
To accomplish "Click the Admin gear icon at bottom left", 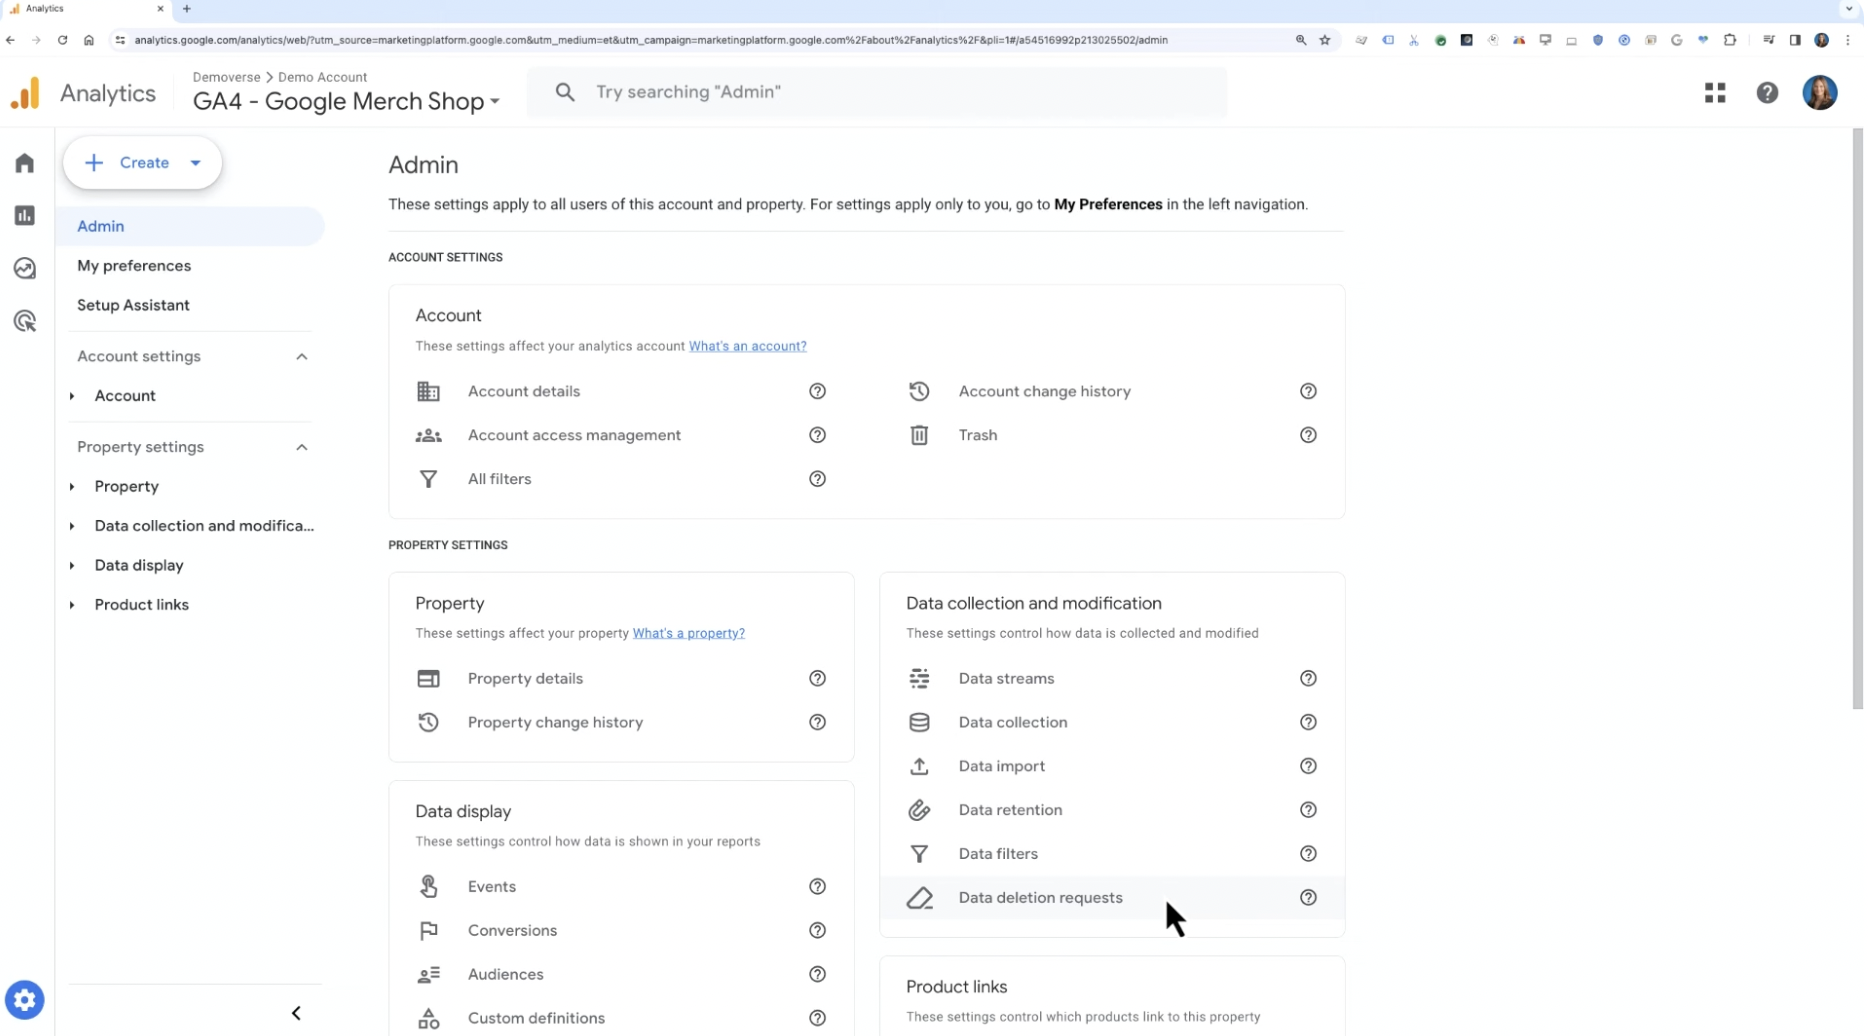I will pos(24,1000).
